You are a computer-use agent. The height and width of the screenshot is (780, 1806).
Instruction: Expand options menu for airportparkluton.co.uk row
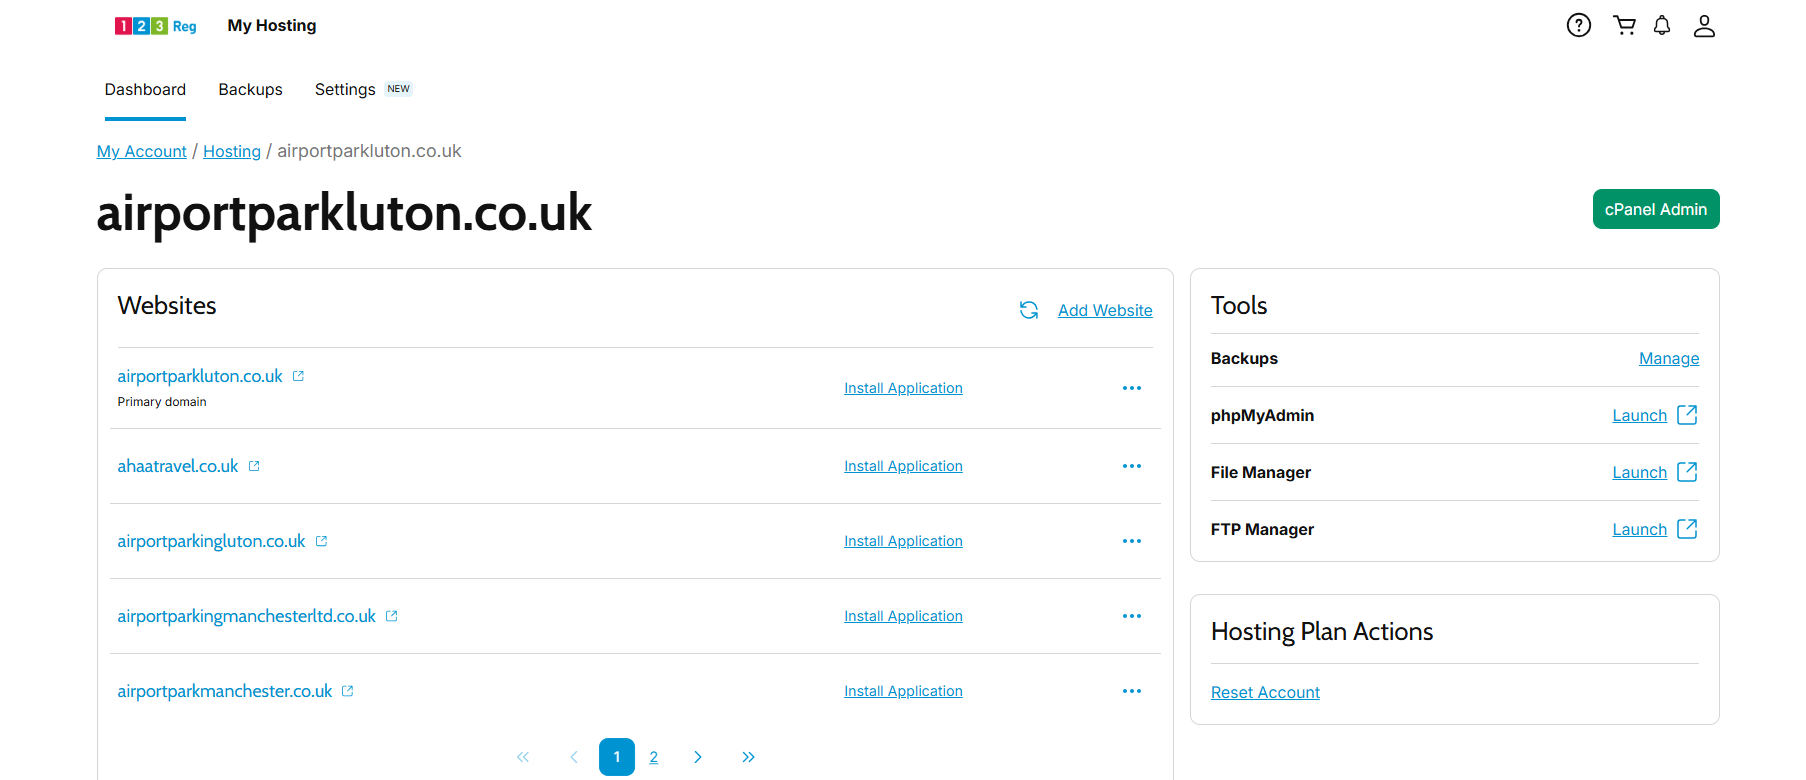point(1132,388)
